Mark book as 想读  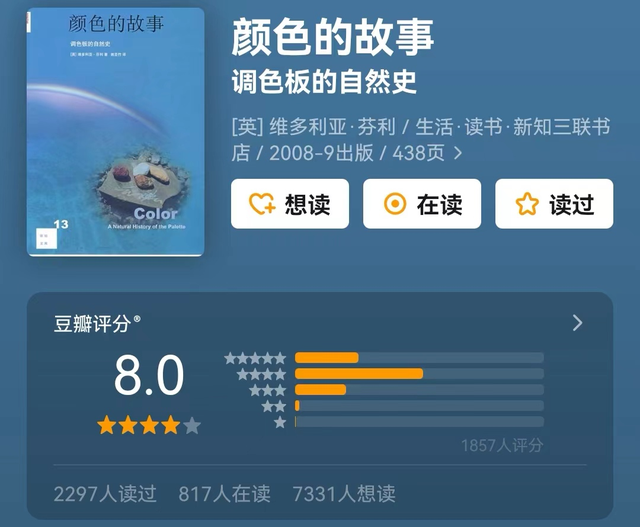[290, 204]
